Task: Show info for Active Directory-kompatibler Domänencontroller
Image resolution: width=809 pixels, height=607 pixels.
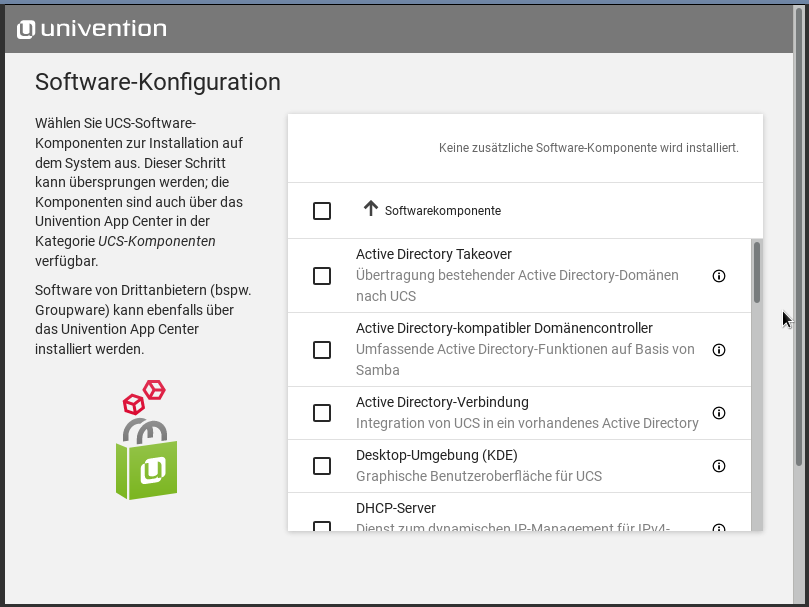Action: [x=718, y=350]
